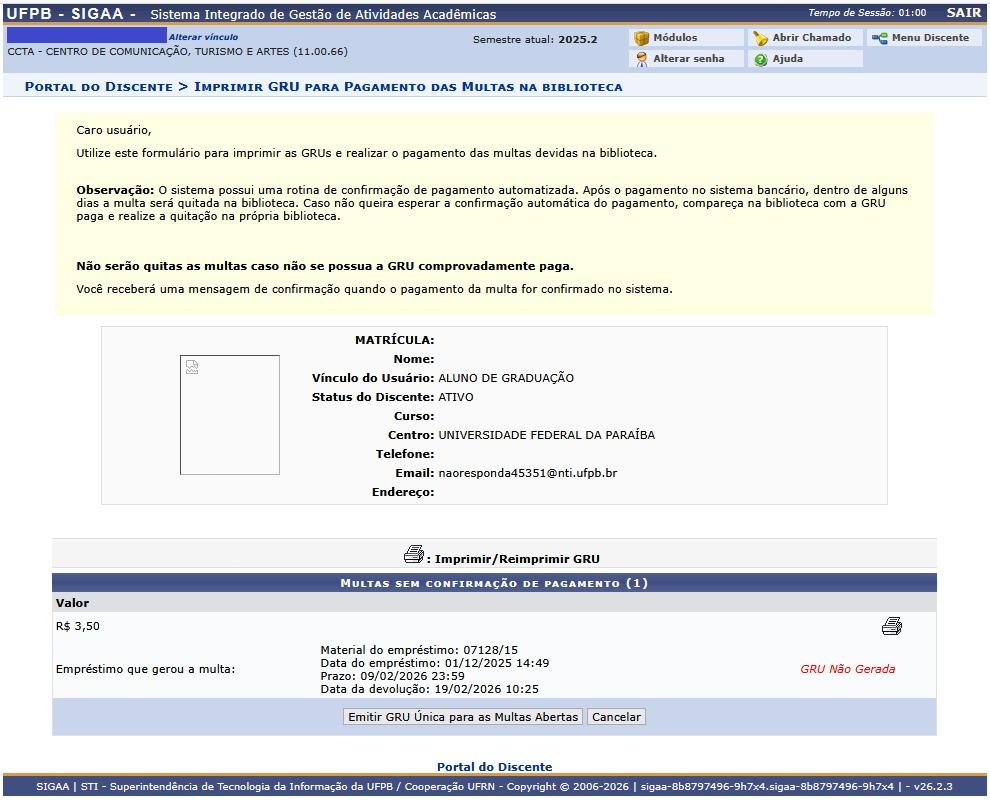Click the green Ajuda help icon
Viewport: 990px width, 800px height.
click(760, 59)
